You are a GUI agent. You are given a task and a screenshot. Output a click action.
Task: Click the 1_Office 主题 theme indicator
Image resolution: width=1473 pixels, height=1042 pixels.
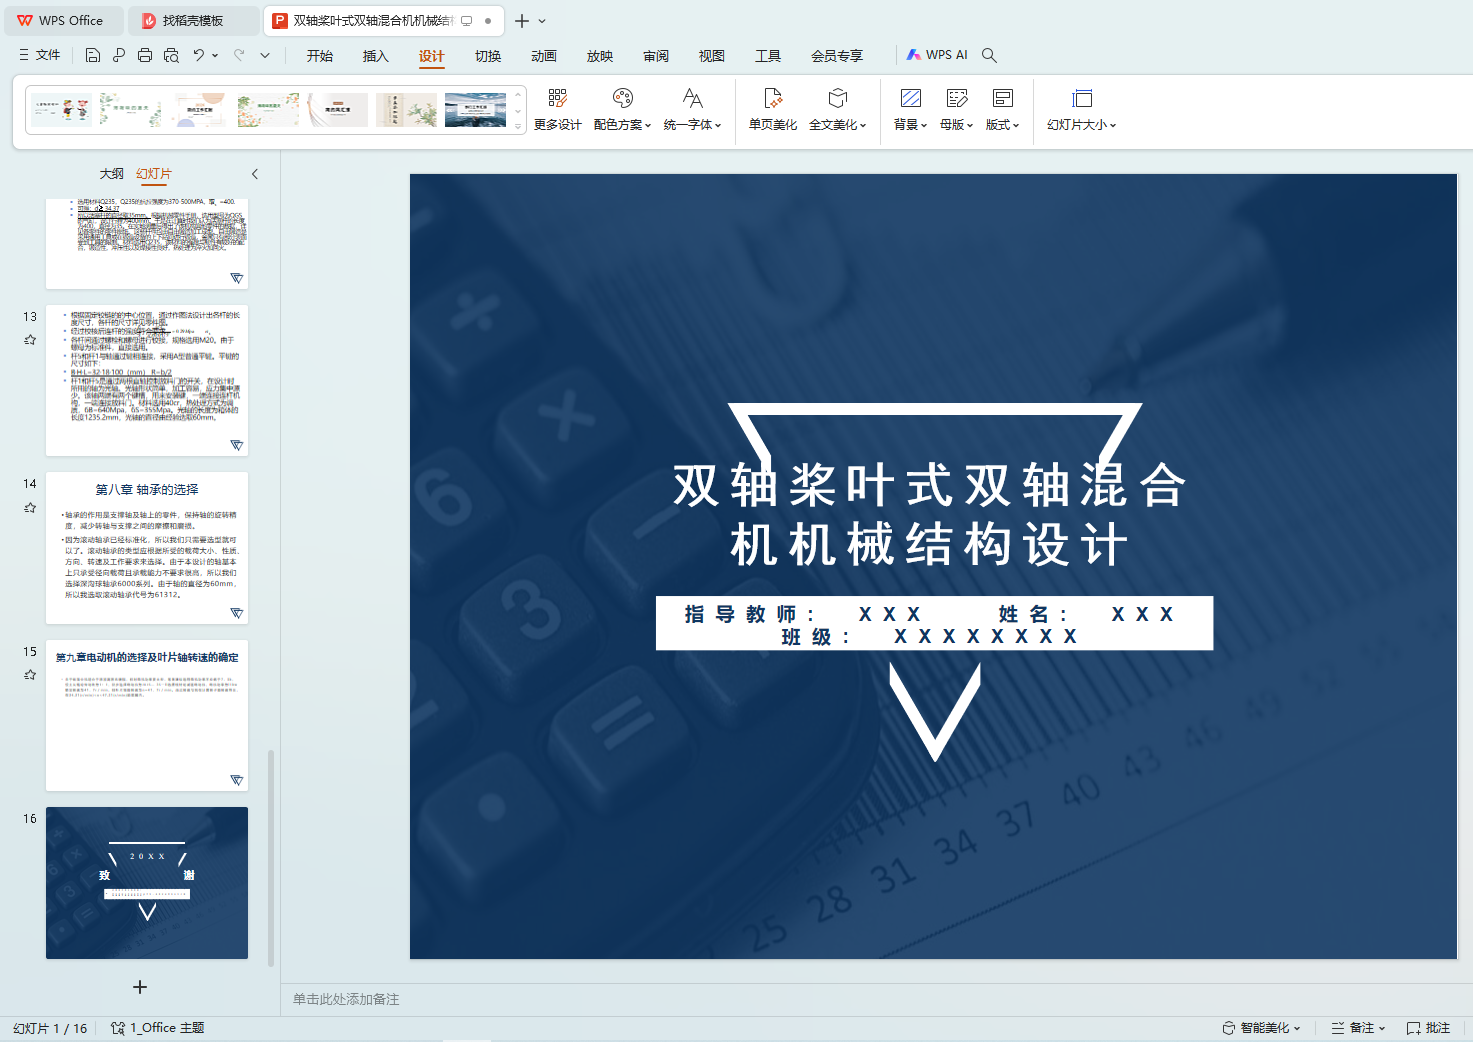tap(157, 1028)
